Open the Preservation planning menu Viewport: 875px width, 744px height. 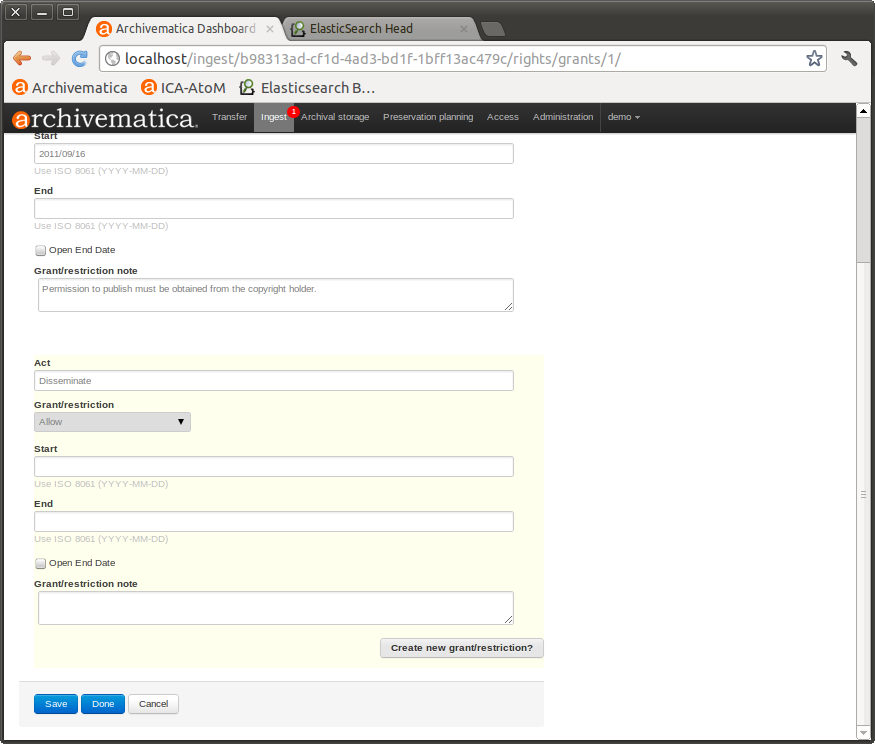[427, 117]
